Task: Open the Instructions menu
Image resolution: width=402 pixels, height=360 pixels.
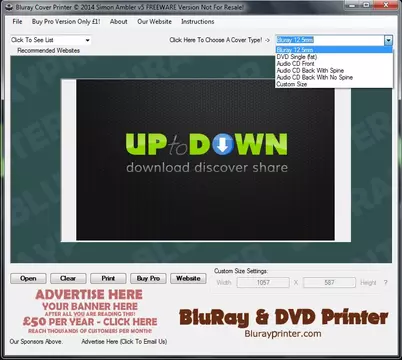Action: [x=198, y=22]
